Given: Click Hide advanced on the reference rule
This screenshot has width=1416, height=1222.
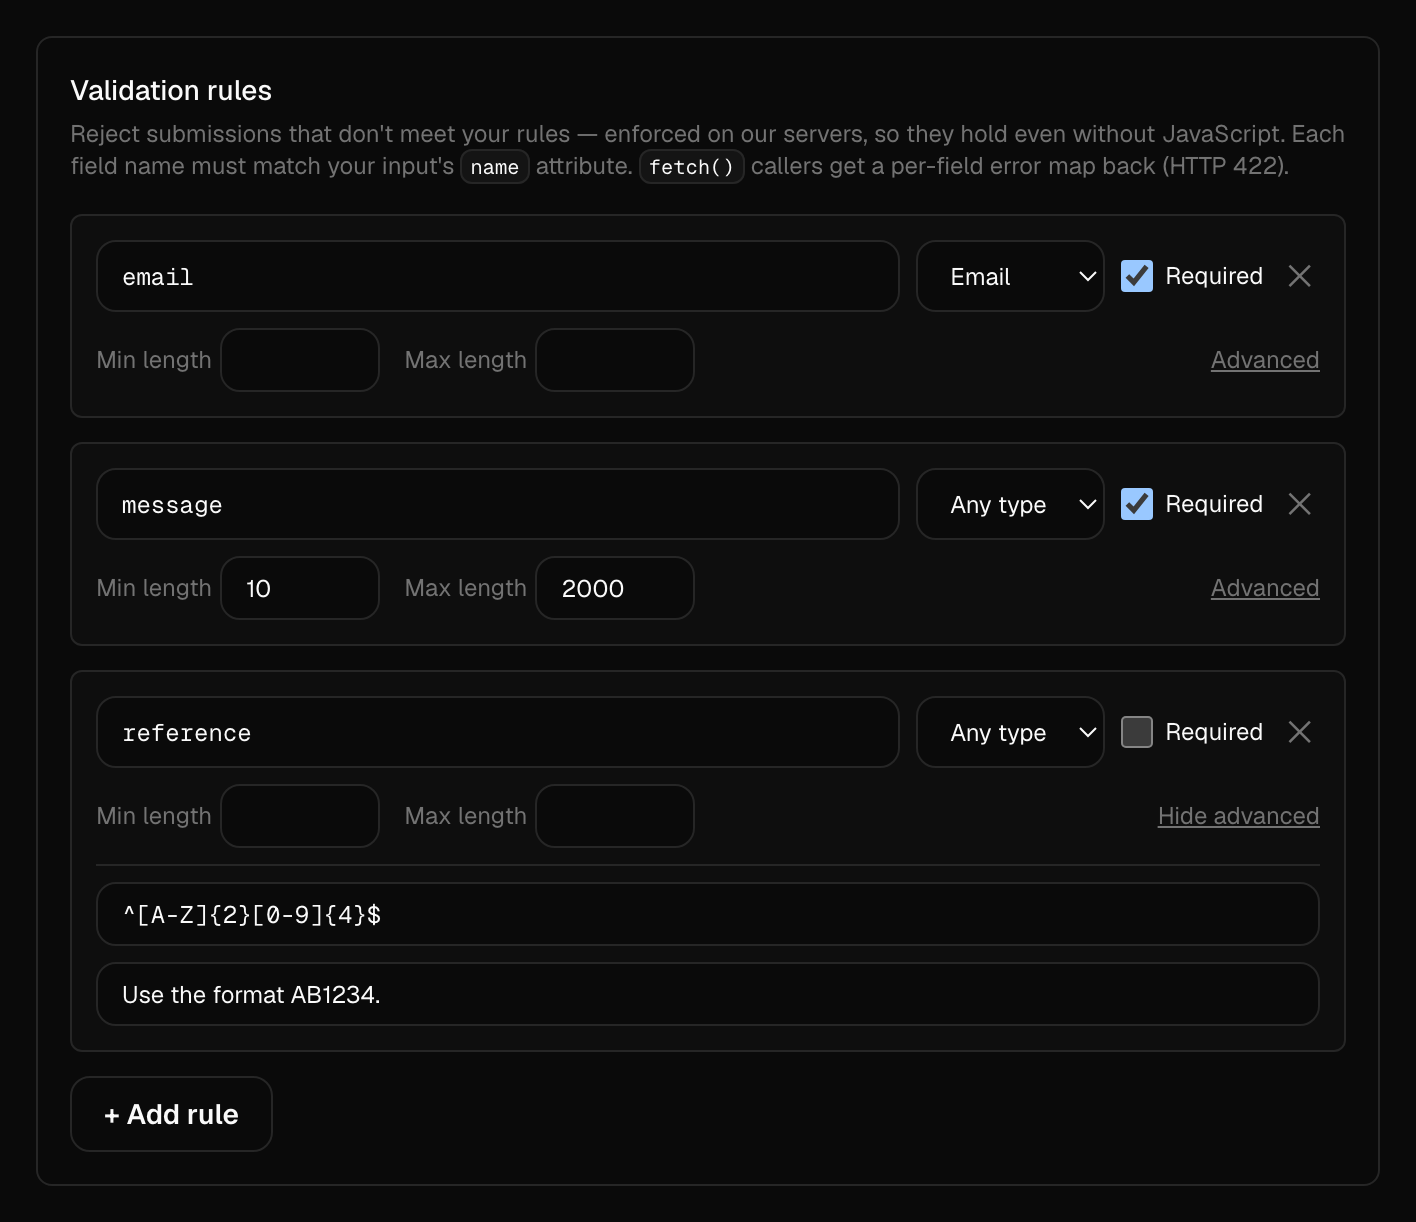Looking at the screenshot, I should 1238,816.
